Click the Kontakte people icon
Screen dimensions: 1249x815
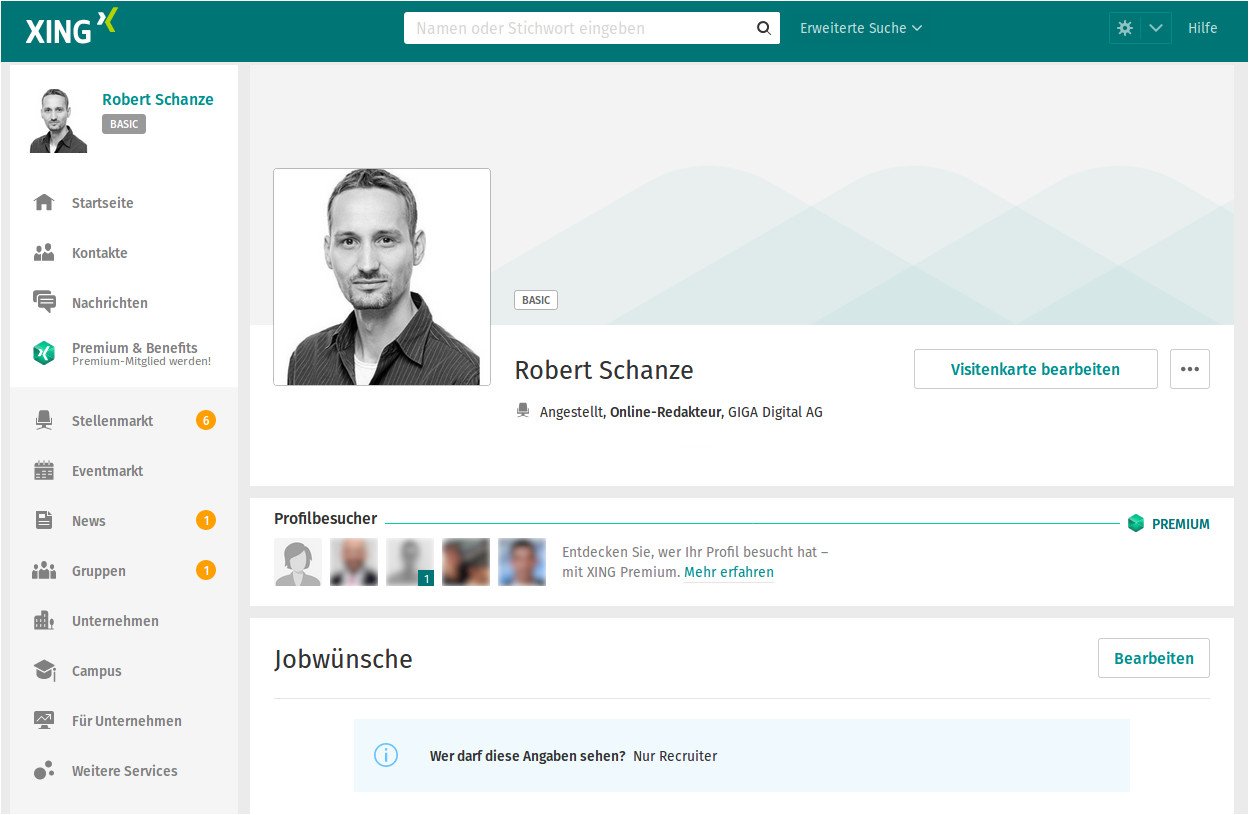coord(44,253)
